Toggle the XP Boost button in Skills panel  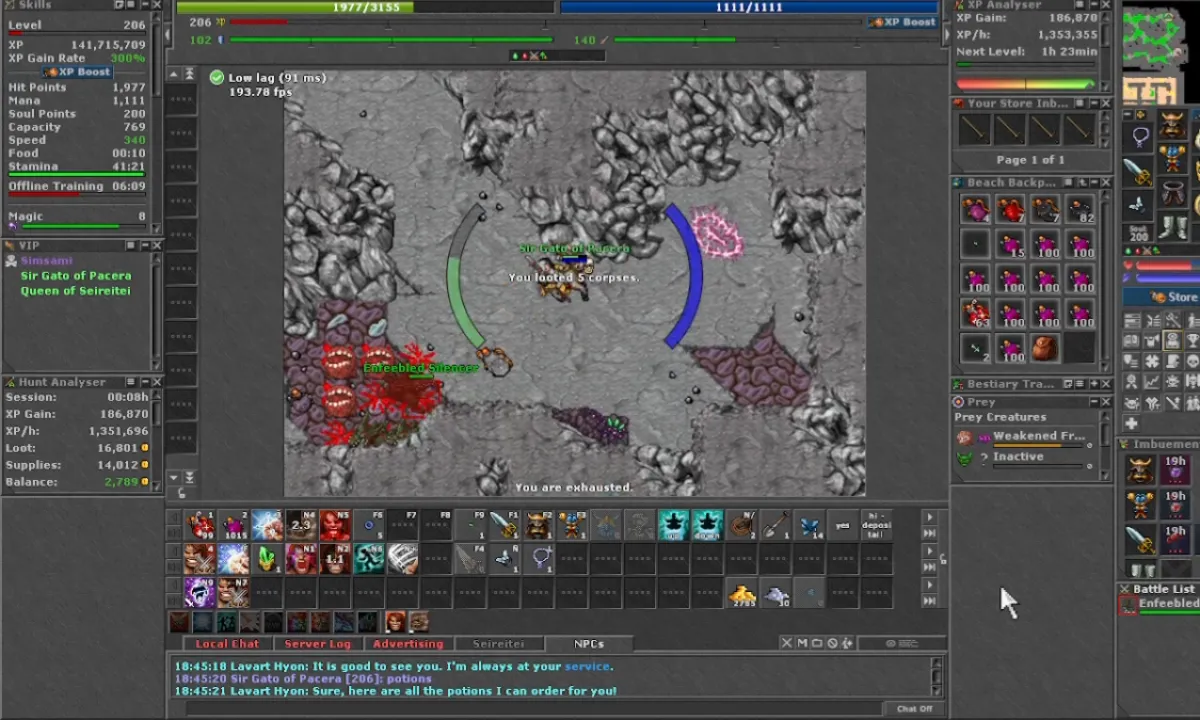pos(79,72)
